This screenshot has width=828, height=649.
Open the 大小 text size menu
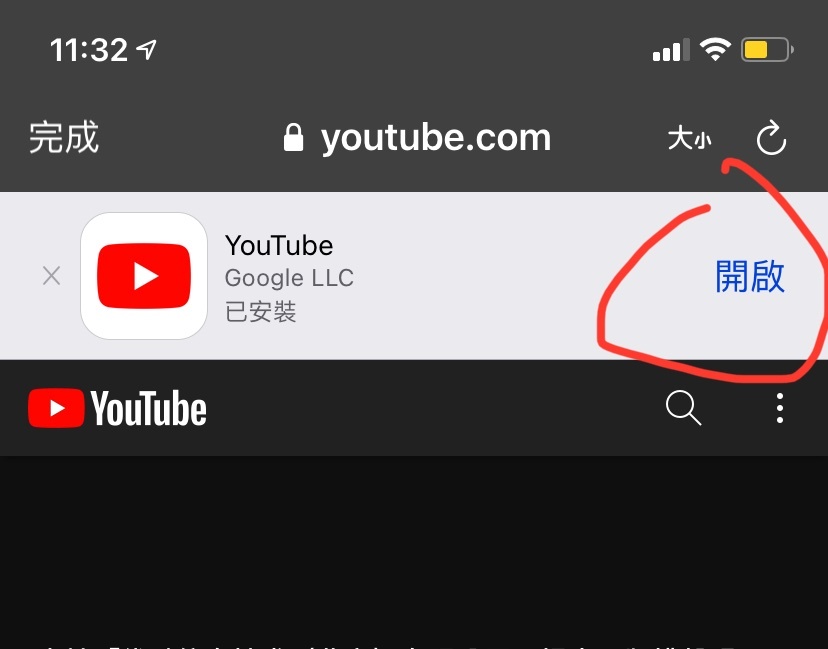689,138
